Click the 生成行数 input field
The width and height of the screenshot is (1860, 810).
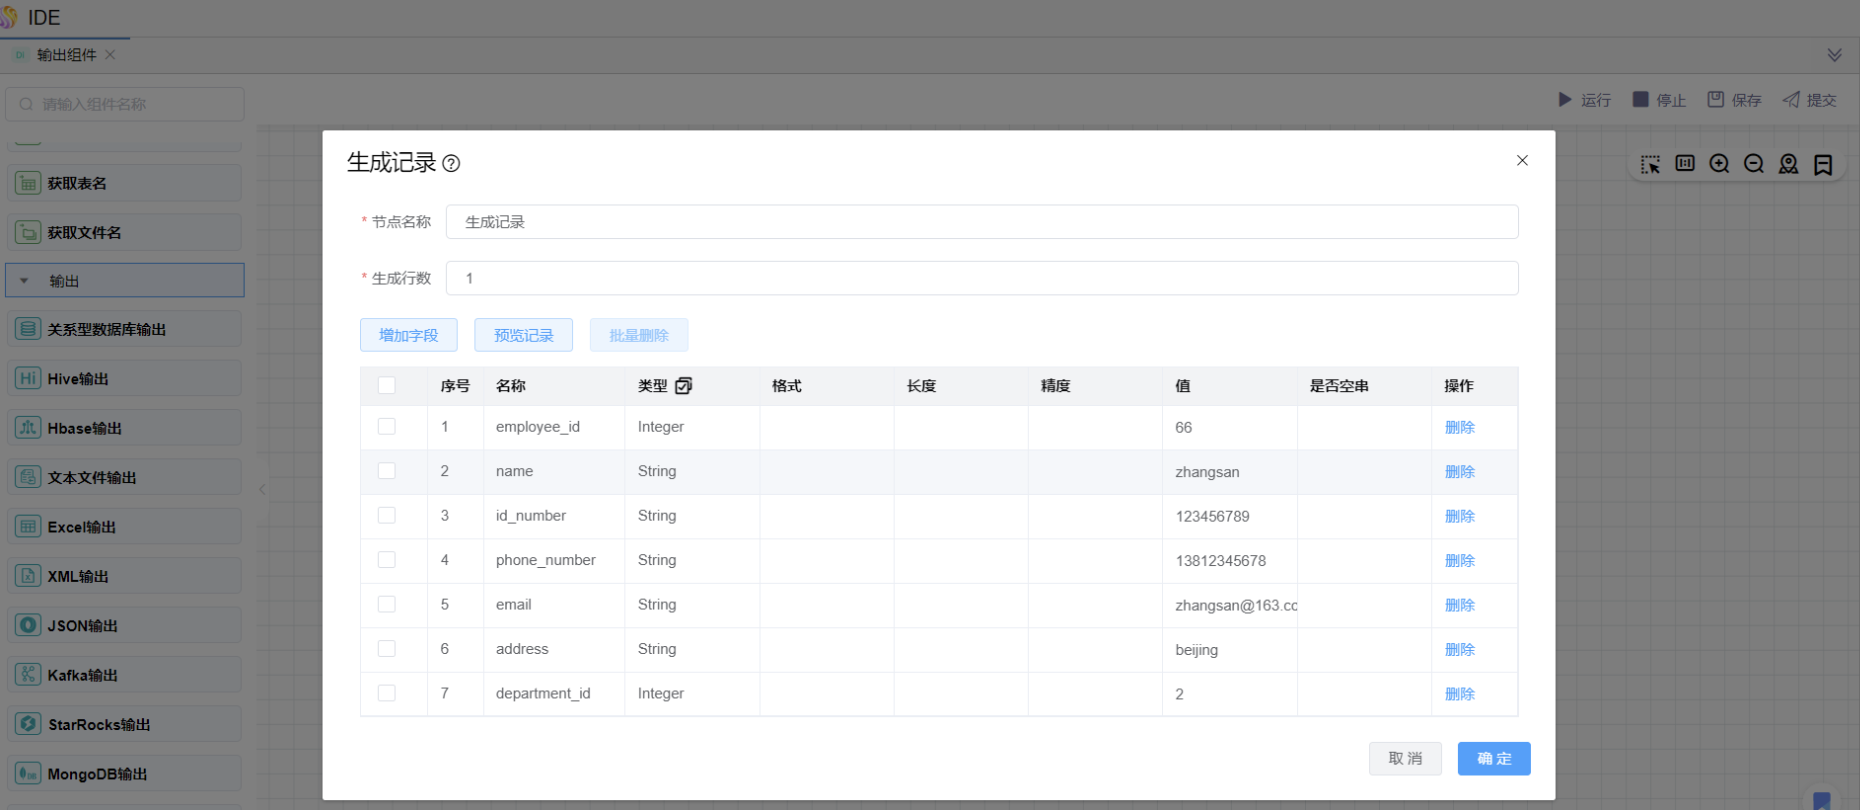coord(981,278)
